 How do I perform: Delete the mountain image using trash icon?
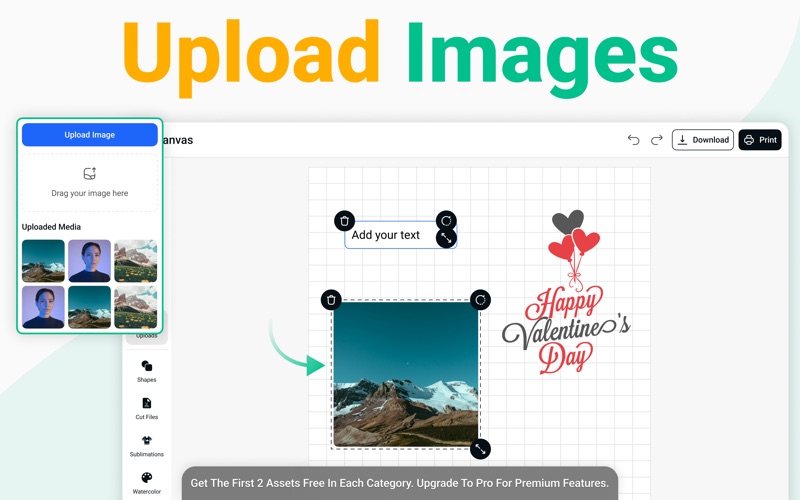331,300
